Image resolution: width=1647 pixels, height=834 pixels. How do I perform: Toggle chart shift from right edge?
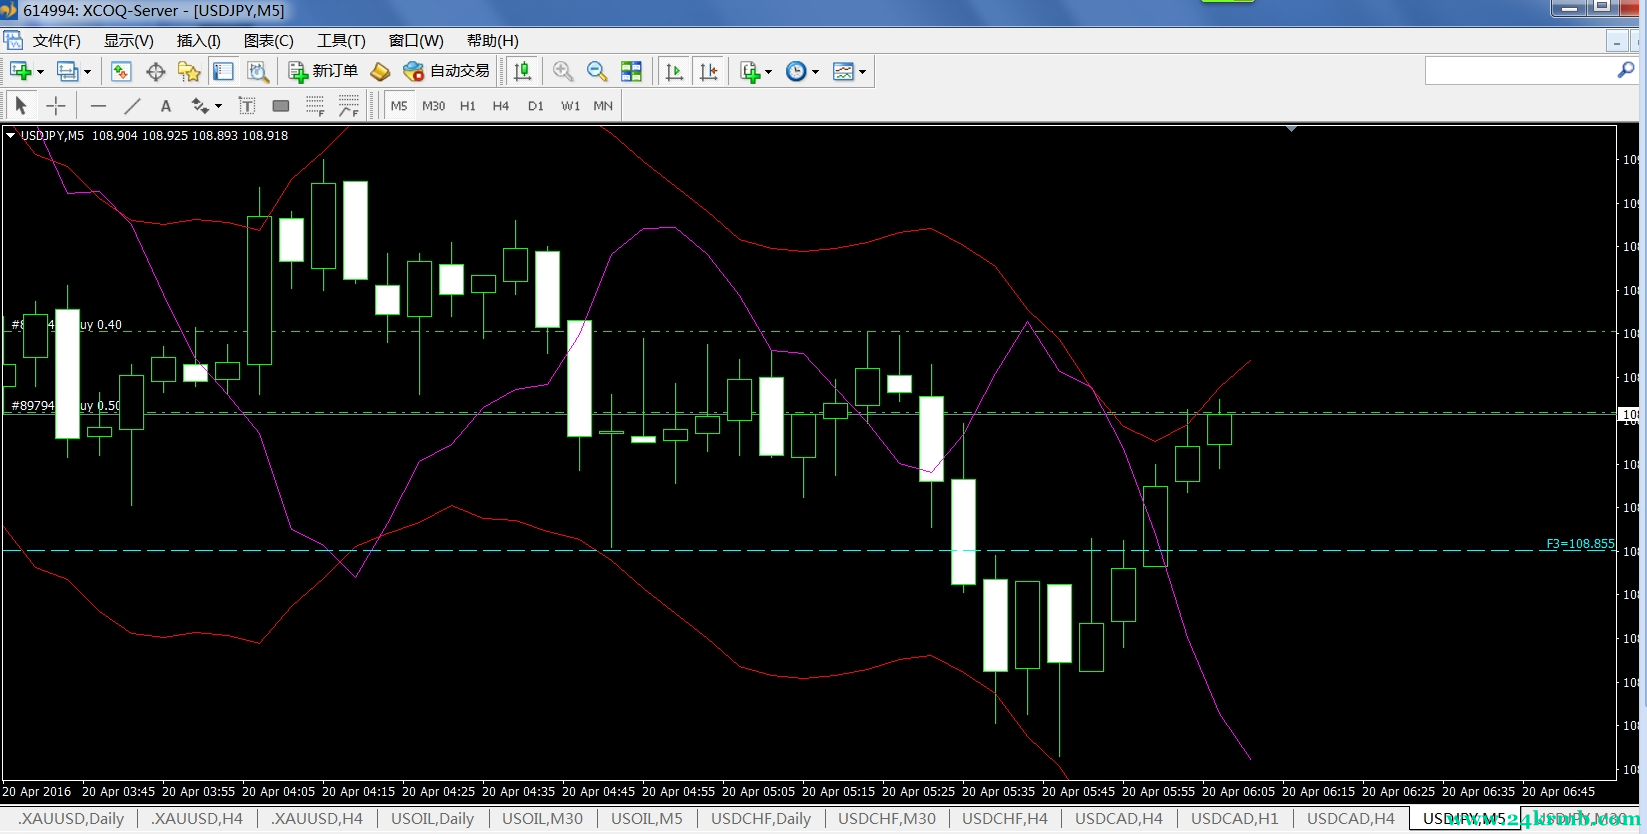708,71
